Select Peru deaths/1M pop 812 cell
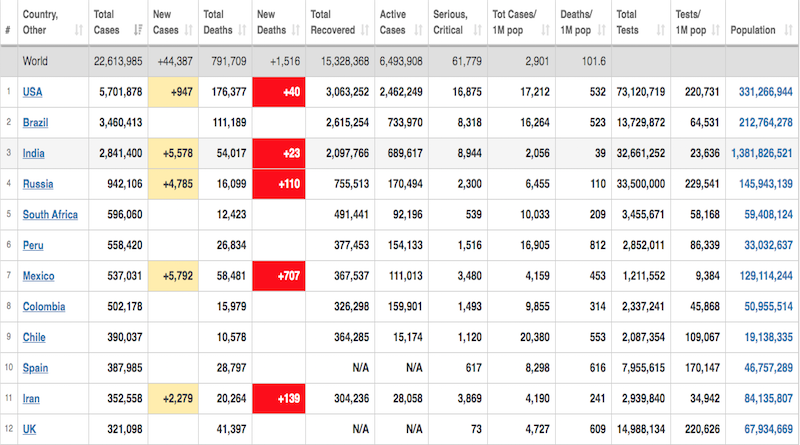The width and height of the screenshot is (800, 445). 583,245
